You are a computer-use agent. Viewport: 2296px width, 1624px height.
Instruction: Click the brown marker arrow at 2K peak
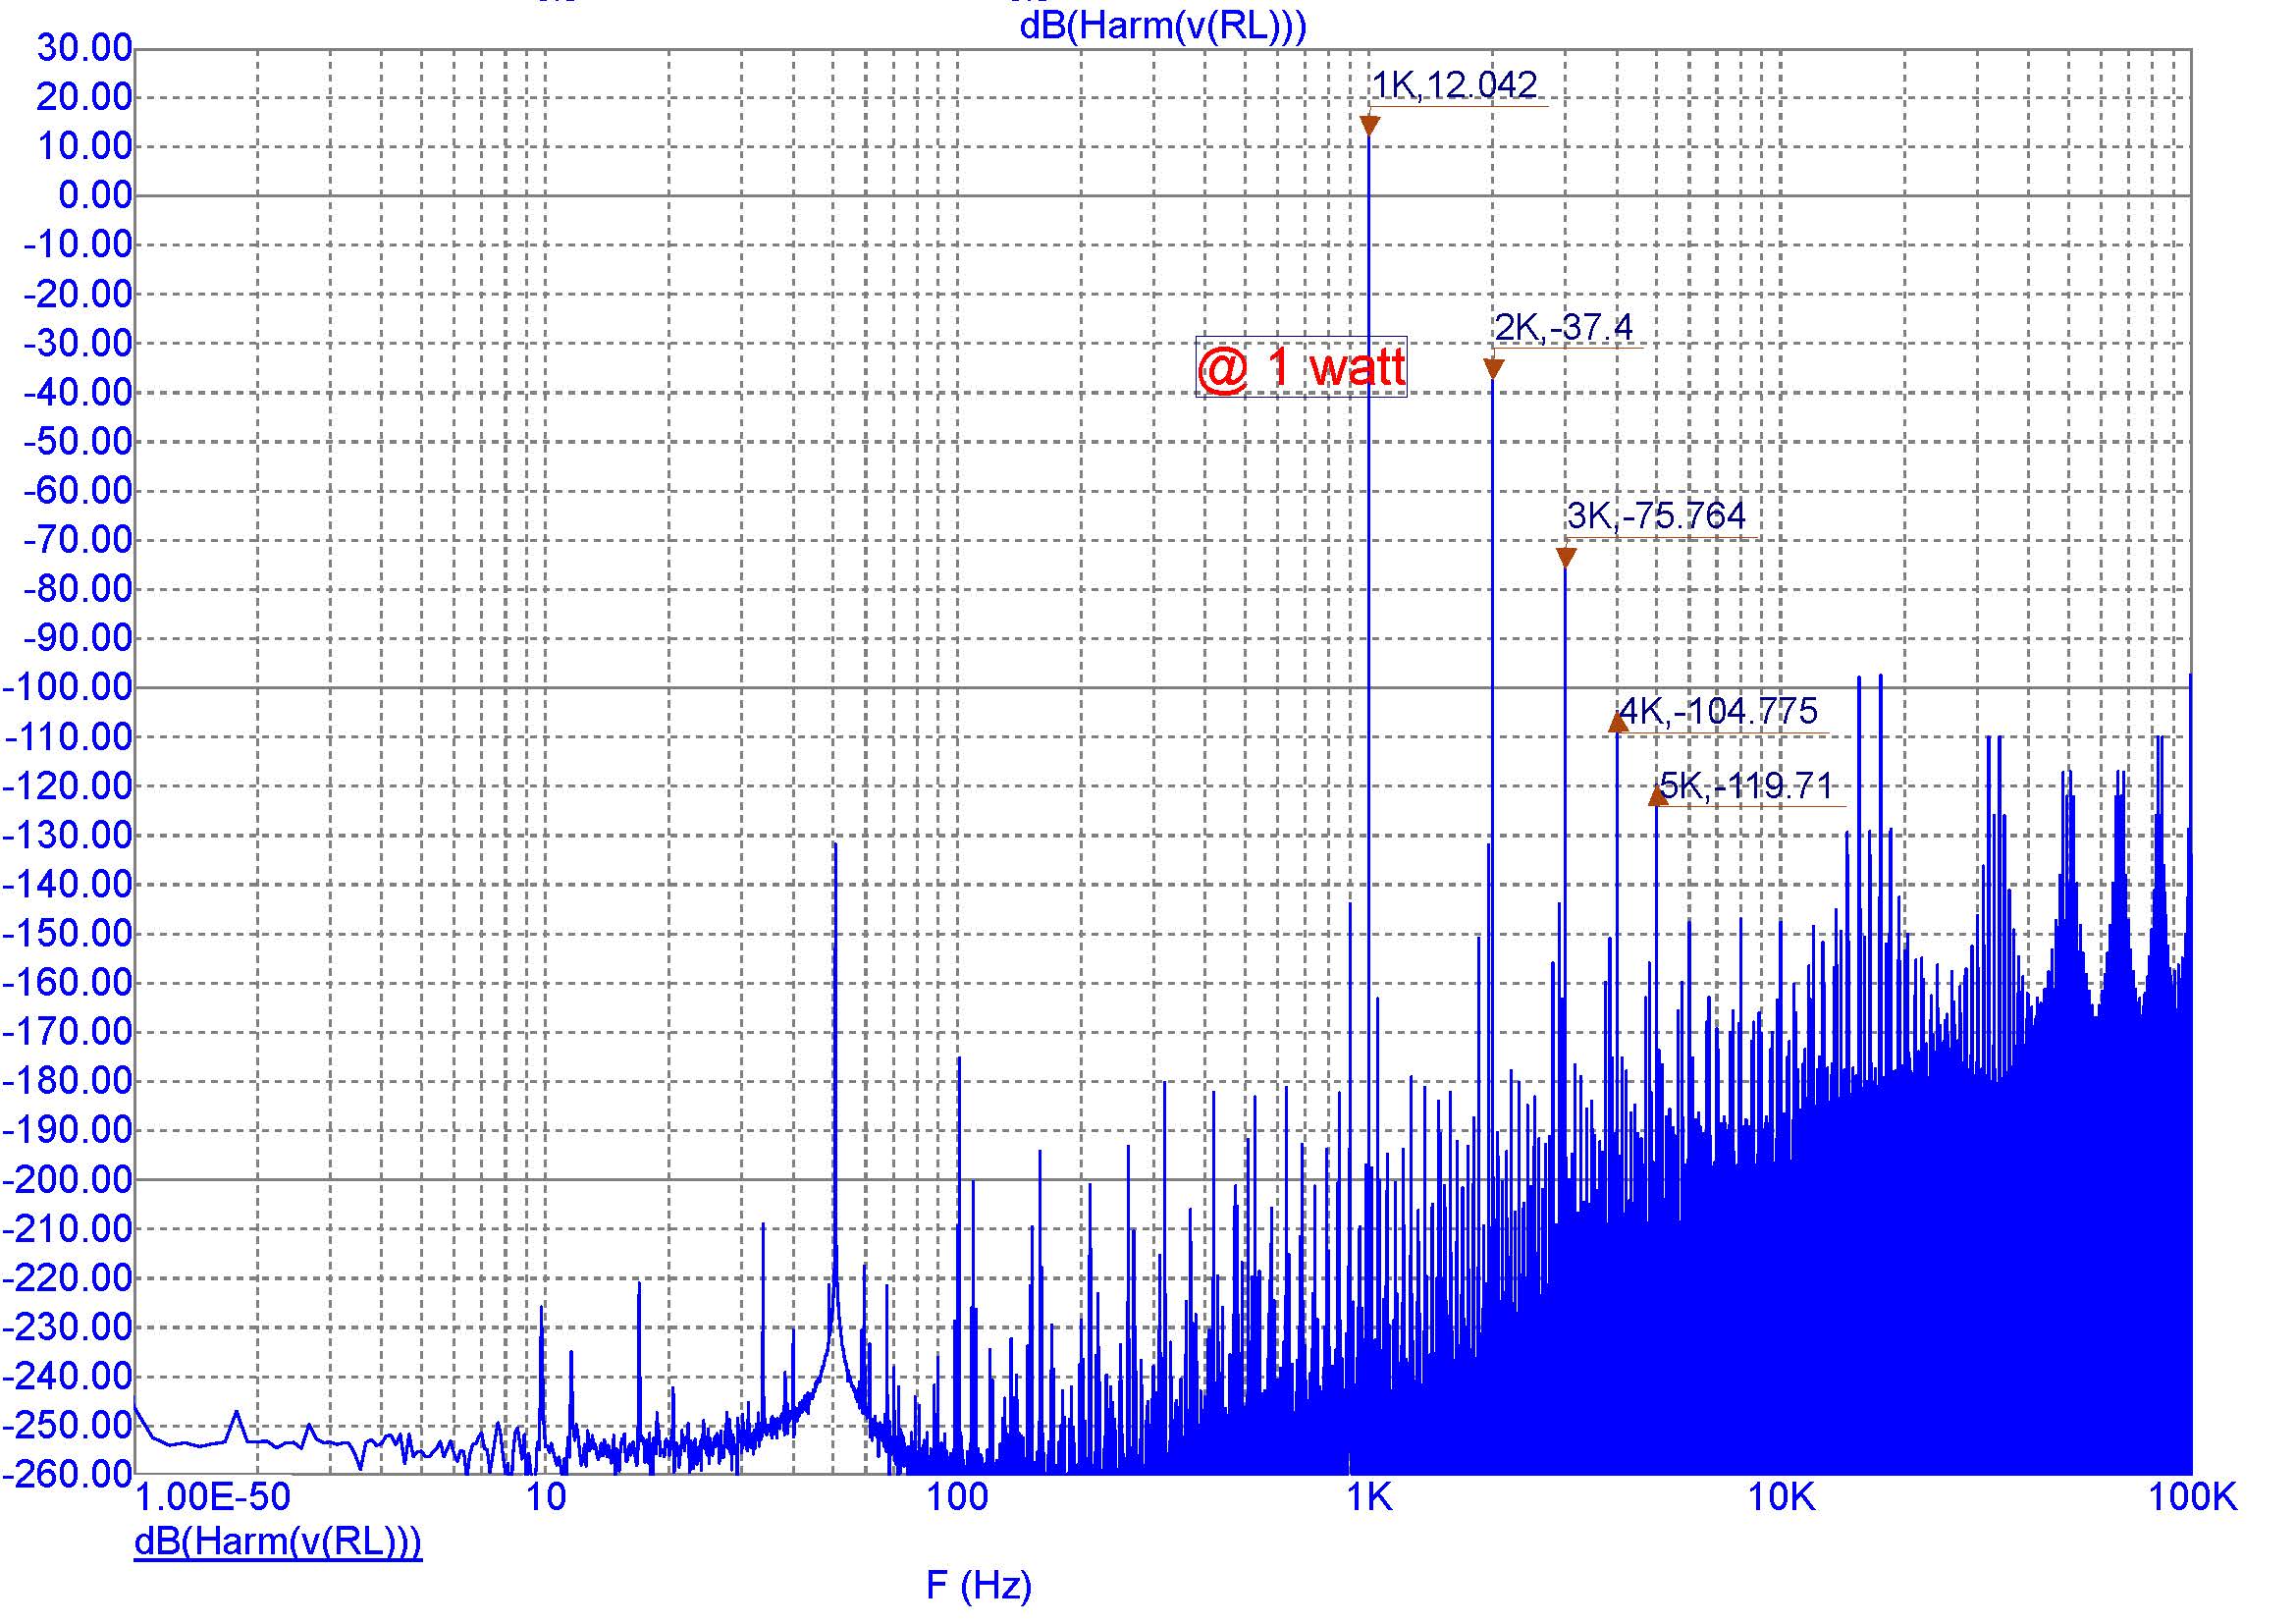pyautogui.click(x=1493, y=369)
